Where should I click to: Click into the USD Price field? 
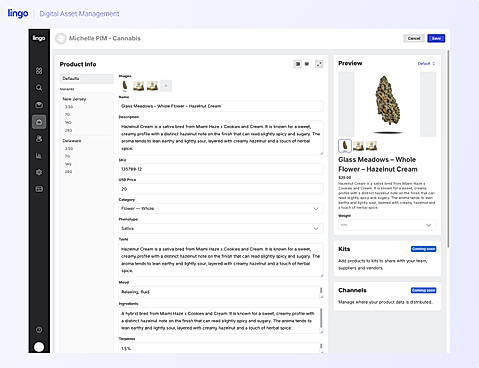tap(220, 189)
